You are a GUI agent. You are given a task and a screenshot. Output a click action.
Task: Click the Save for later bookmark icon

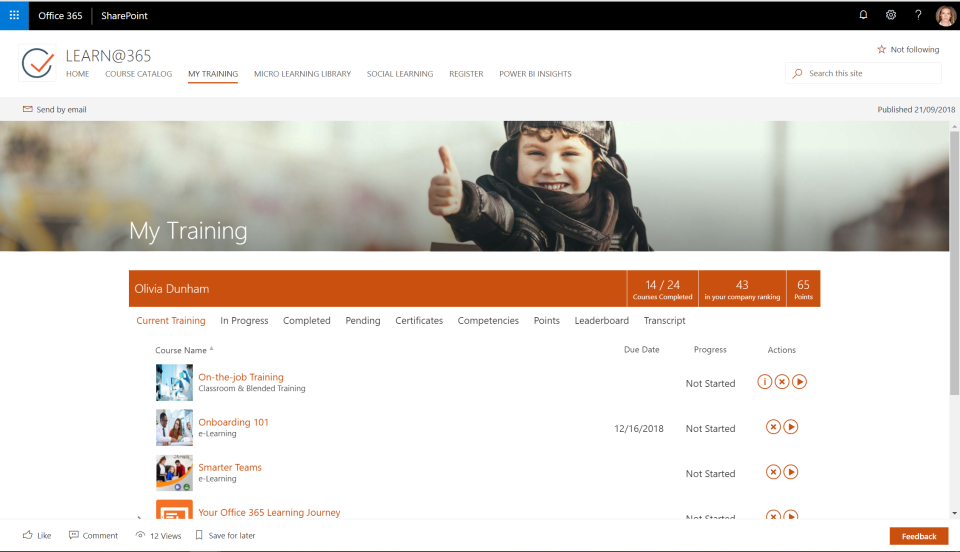tap(199, 535)
